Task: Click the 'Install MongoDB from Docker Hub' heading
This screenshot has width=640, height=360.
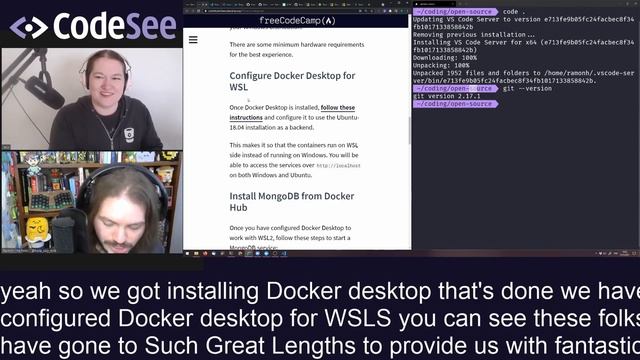Action: click(291, 202)
